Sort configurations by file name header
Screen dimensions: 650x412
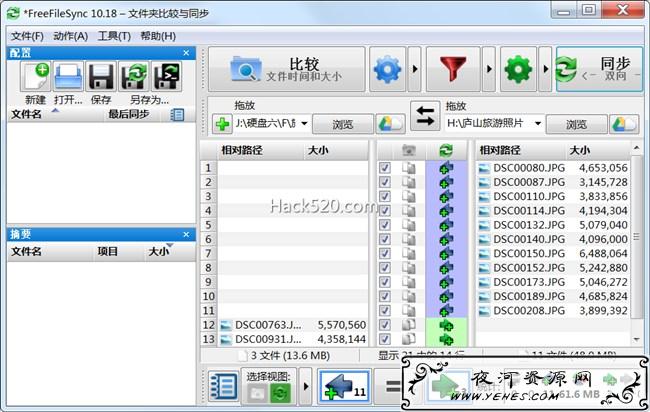click(26, 114)
